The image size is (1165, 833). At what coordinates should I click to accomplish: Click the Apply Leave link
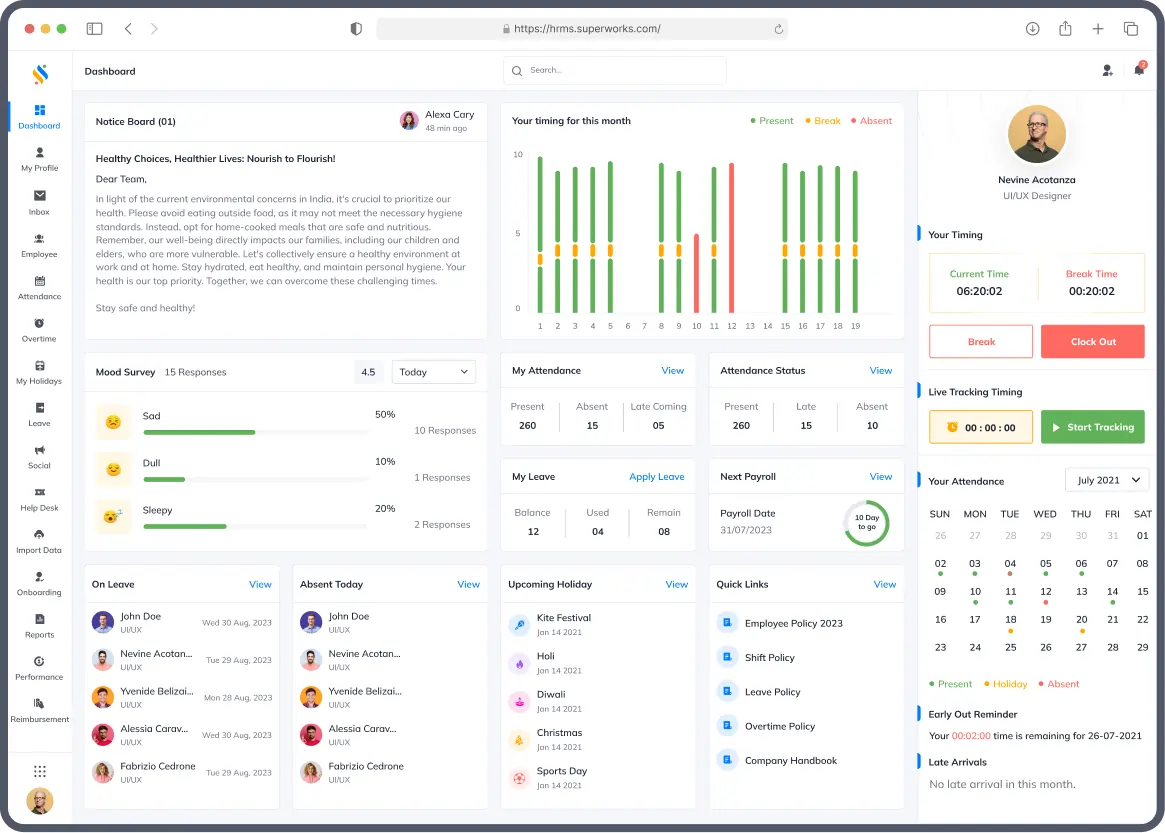click(656, 477)
